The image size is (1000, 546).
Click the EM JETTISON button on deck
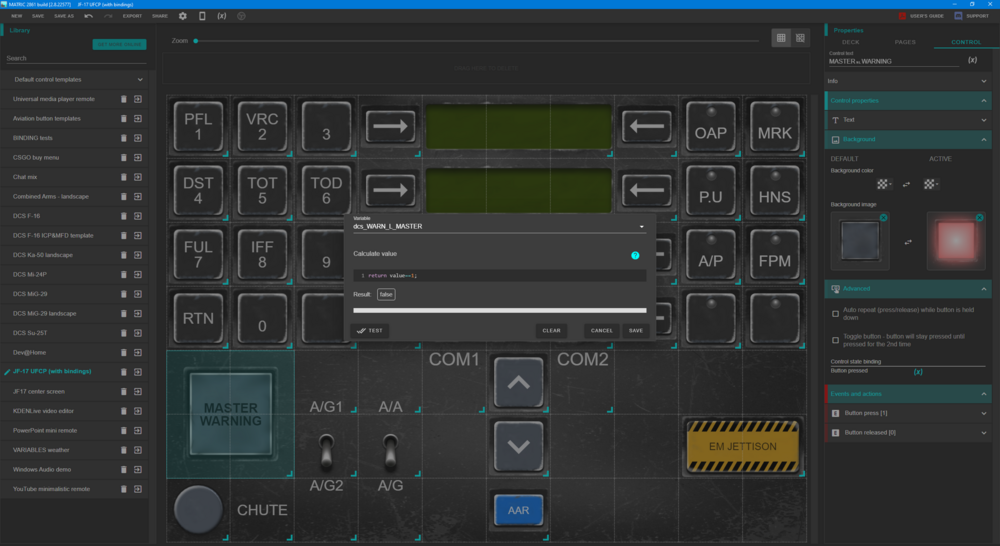click(742, 446)
